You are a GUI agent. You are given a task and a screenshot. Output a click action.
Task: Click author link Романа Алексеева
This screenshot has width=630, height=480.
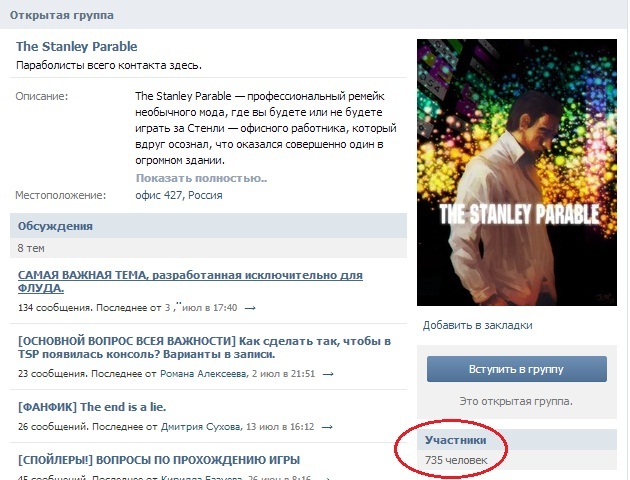(x=204, y=374)
